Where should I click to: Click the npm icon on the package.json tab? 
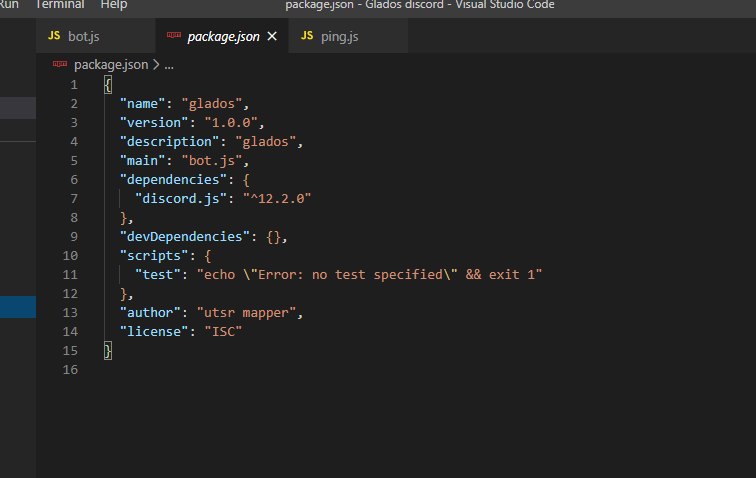click(174, 35)
